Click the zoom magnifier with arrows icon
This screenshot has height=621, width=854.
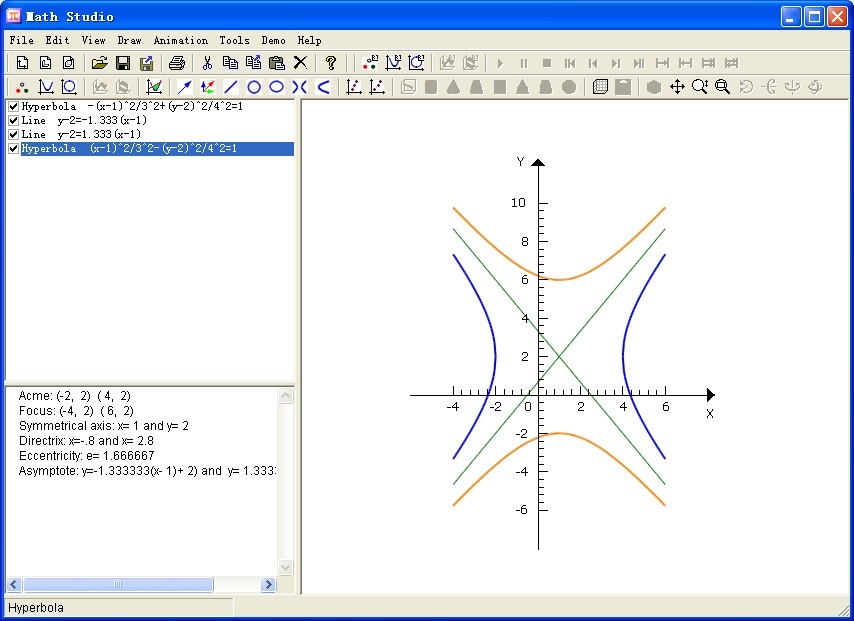(x=700, y=87)
